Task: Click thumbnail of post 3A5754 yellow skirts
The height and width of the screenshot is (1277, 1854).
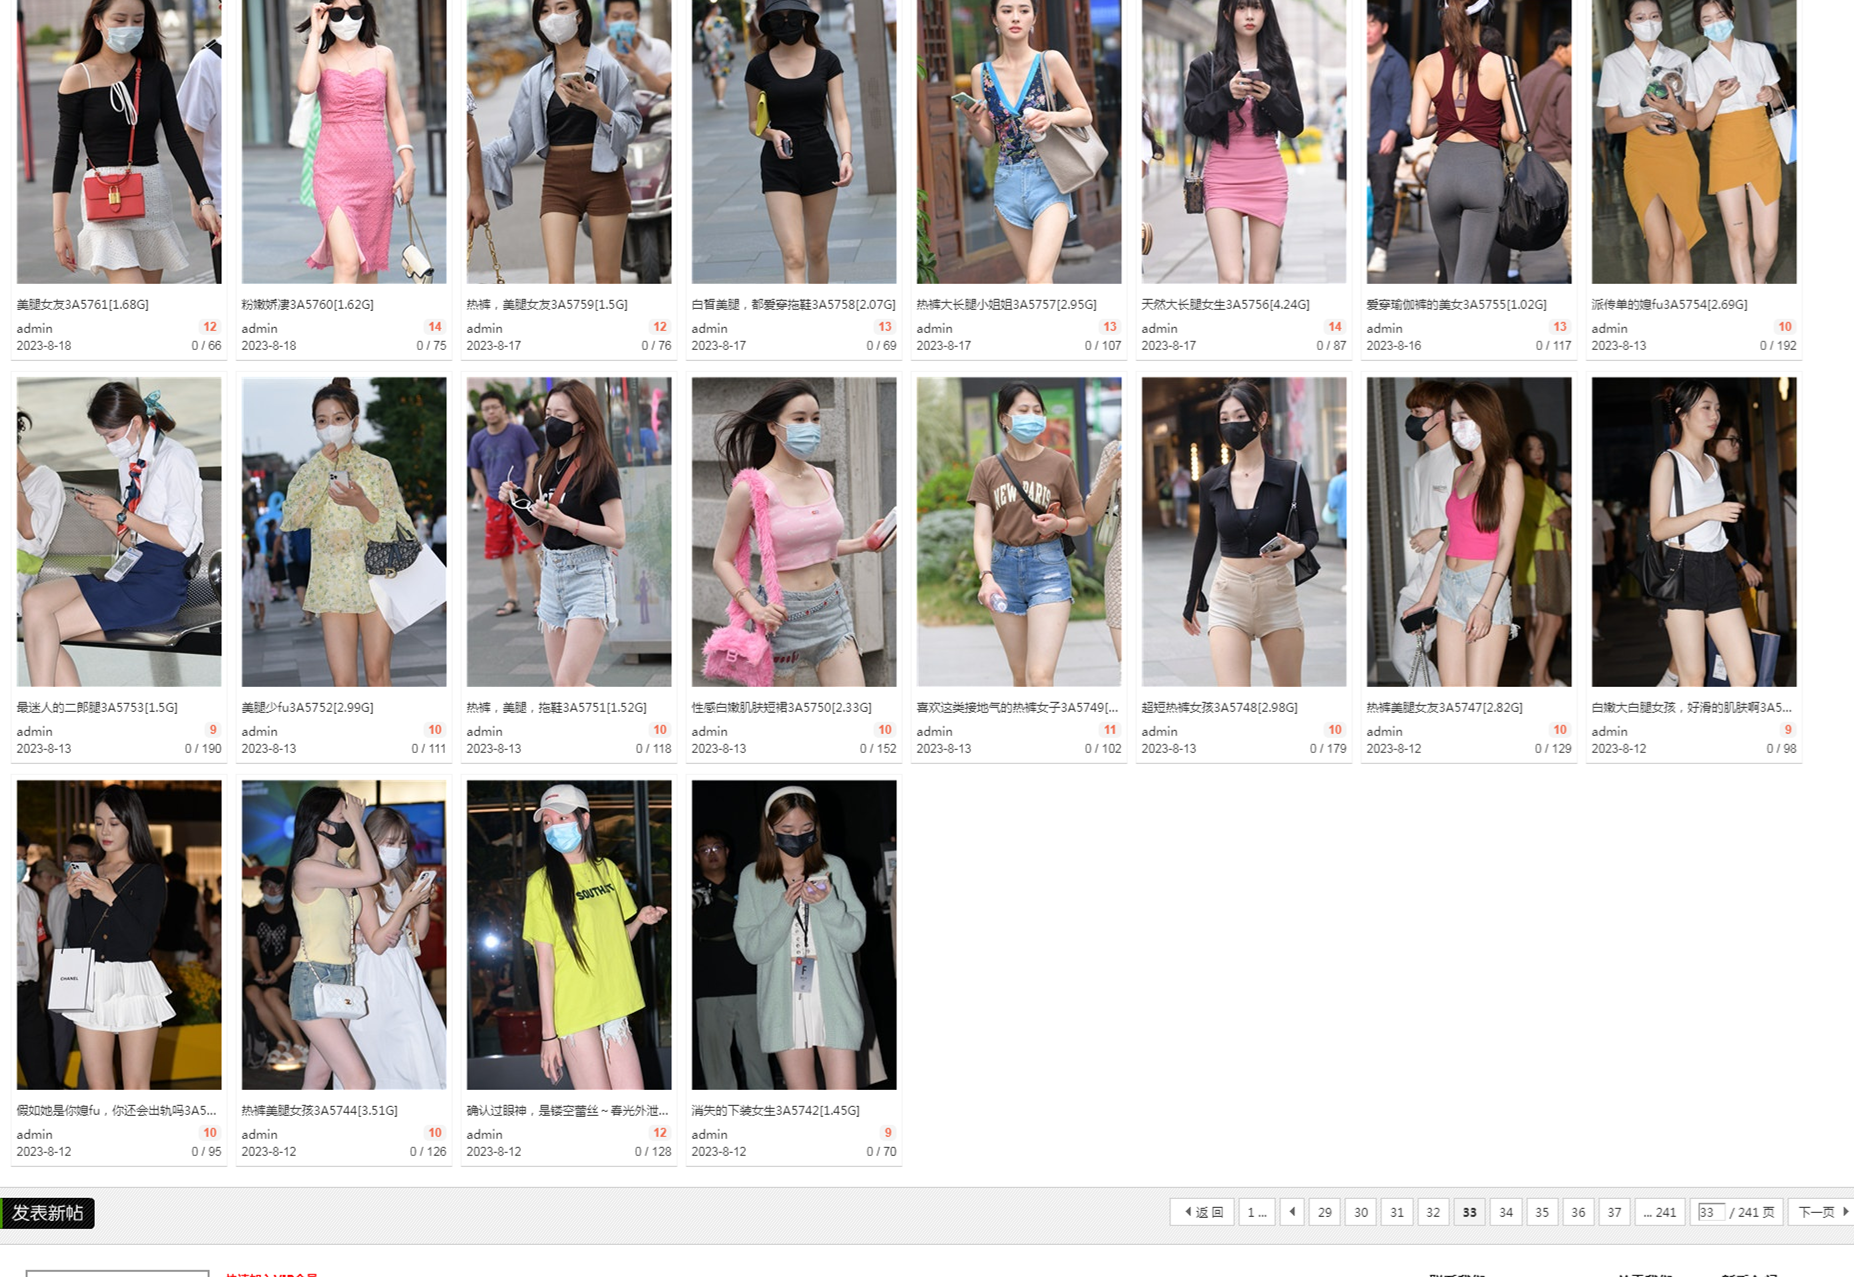Action: [1694, 141]
